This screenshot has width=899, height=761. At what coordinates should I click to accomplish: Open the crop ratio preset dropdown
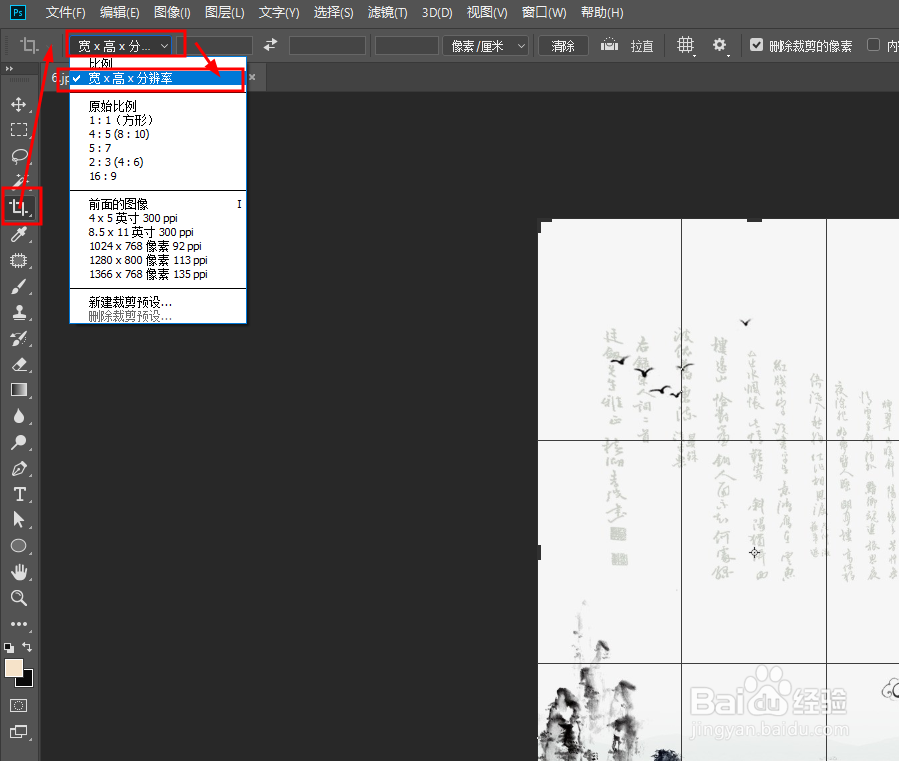click(x=124, y=45)
